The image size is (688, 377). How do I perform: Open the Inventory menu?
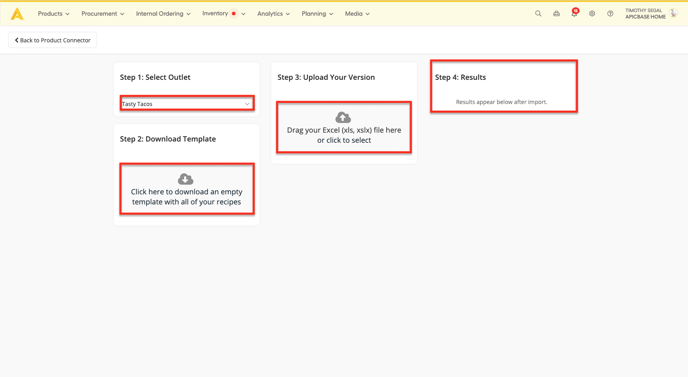[215, 14]
